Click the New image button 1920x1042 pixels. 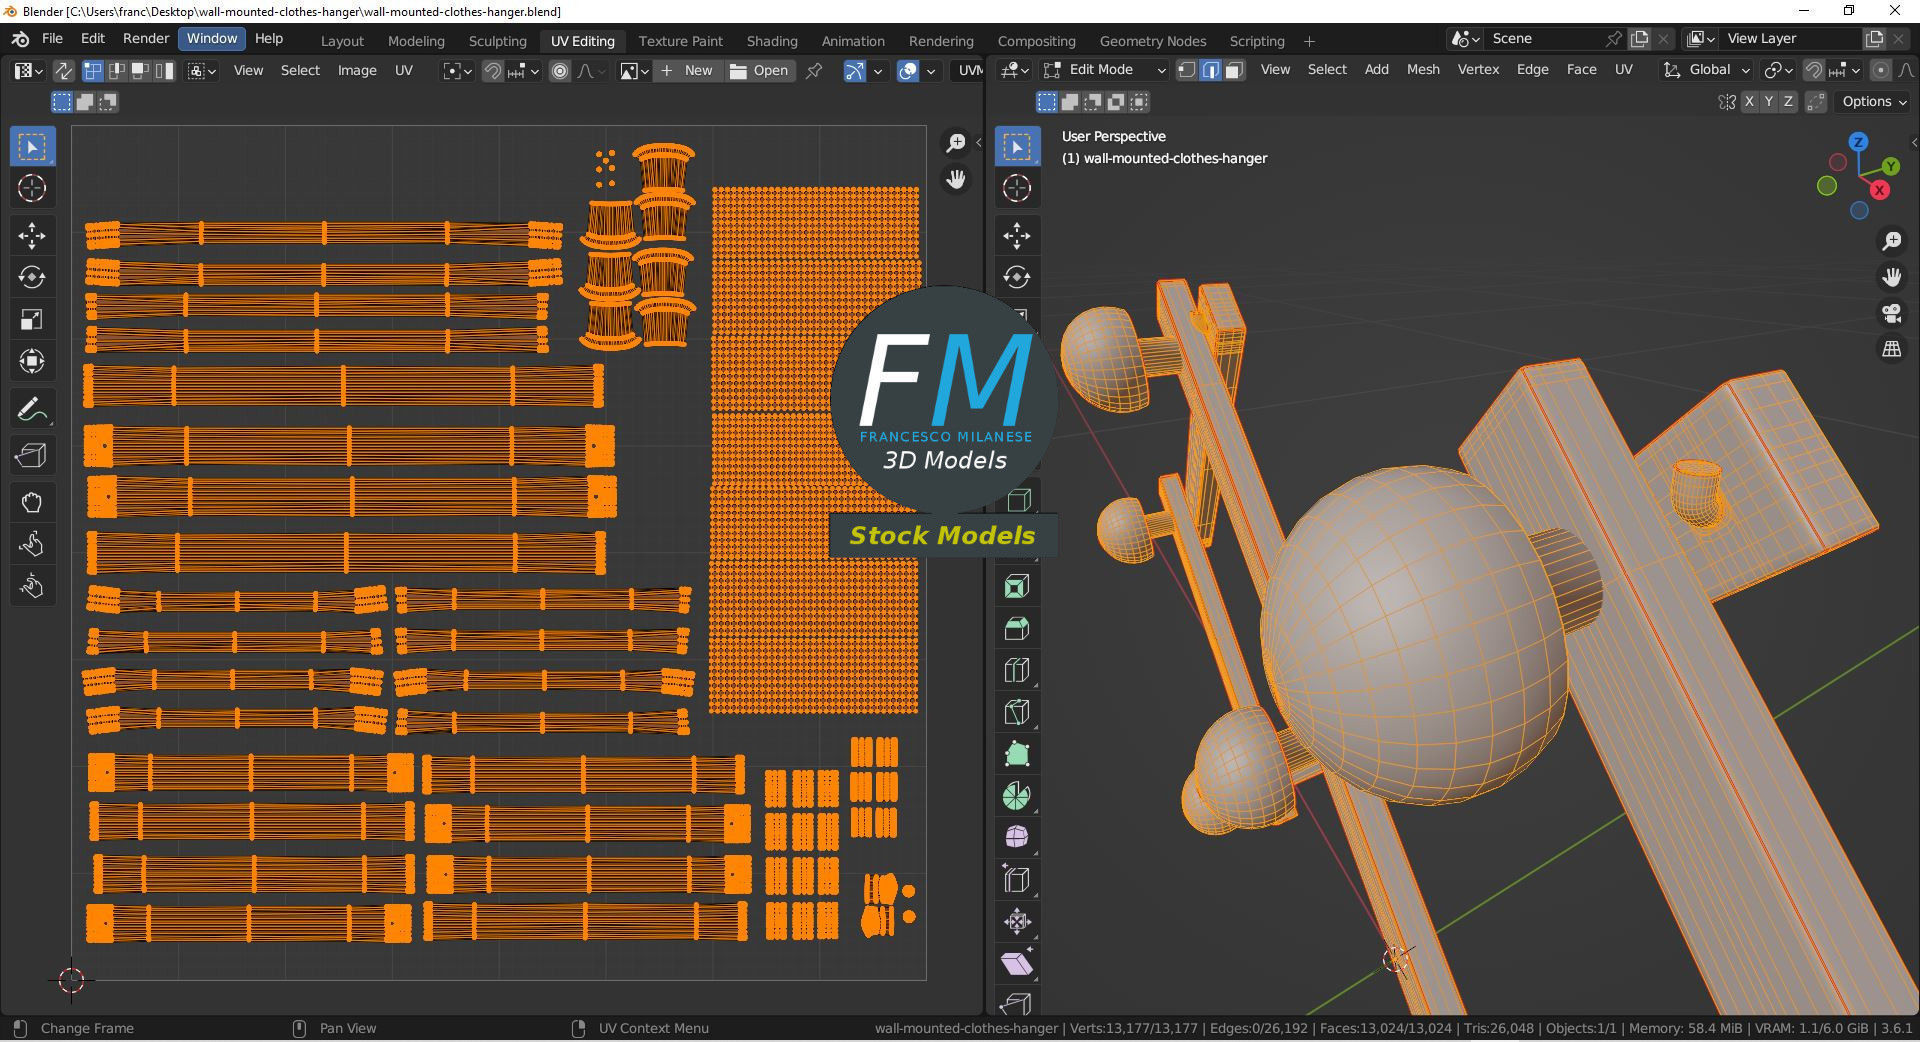687,71
